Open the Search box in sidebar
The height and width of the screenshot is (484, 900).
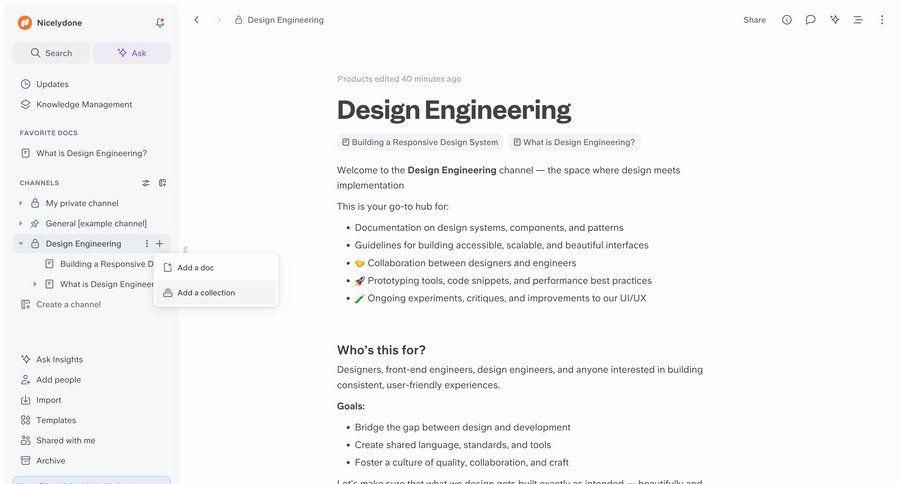click(52, 53)
